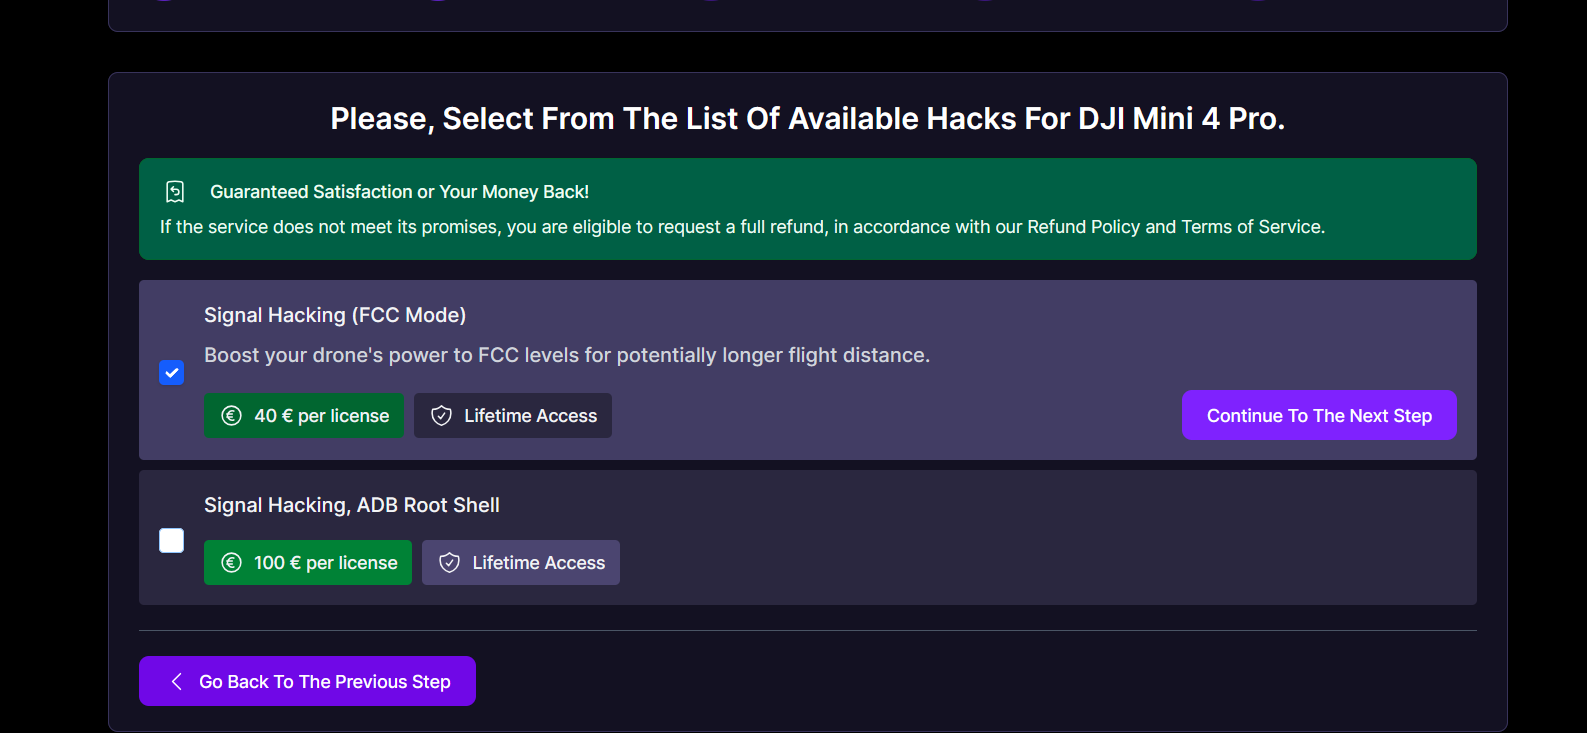Click the refund receipt icon in green banner

click(175, 191)
